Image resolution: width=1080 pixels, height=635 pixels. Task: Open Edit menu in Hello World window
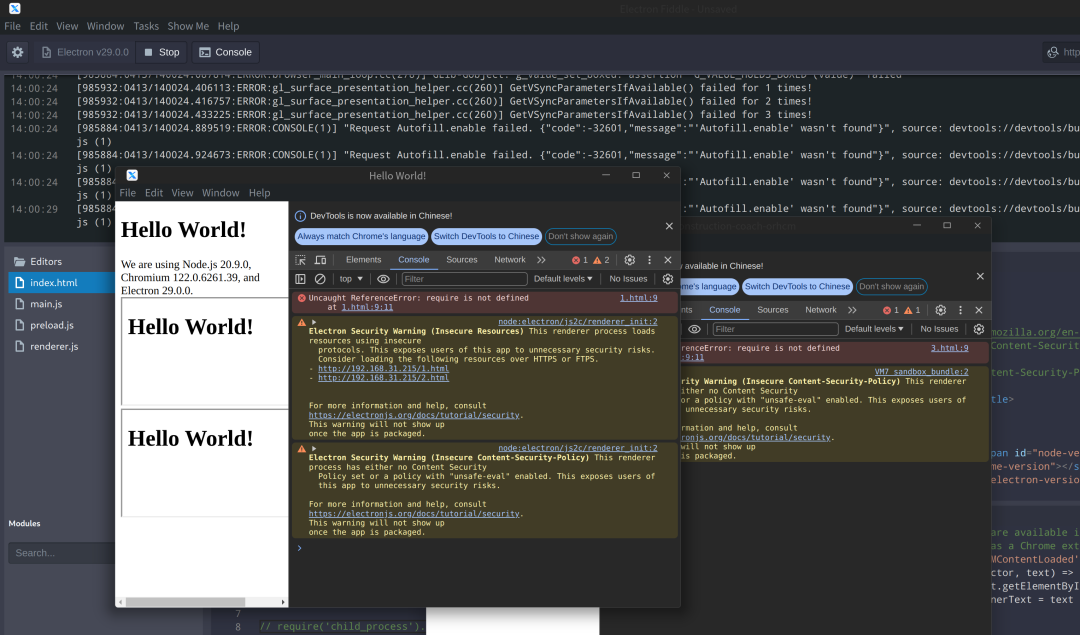pos(154,193)
